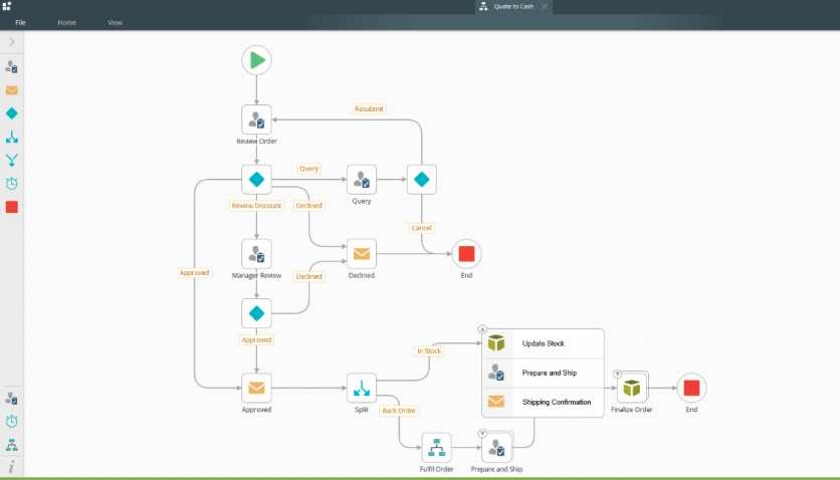This screenshot has height=480, width=840.
Task: Switch to the View menu tab
Action: [115, 22]
